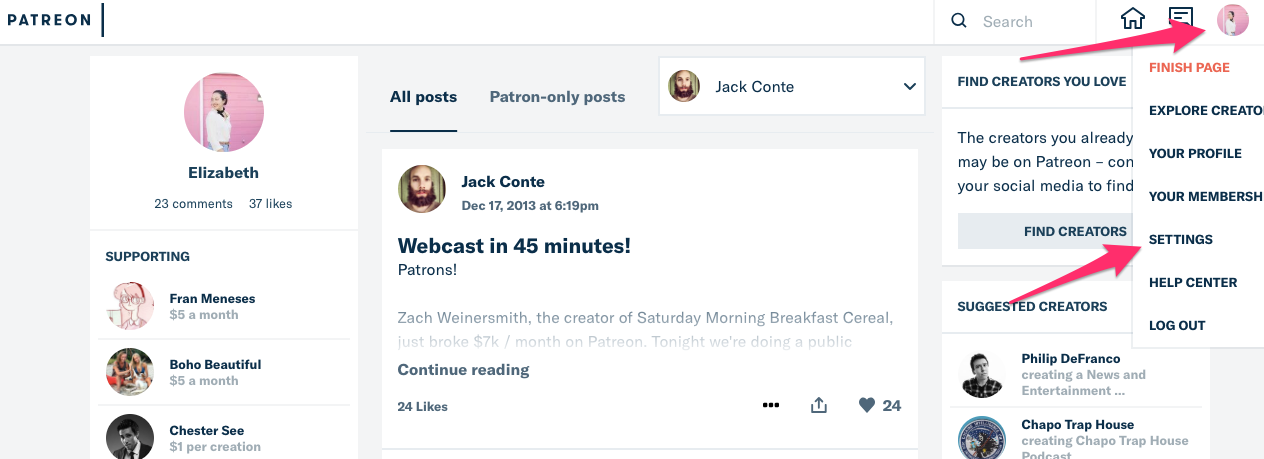Click the home icon in header
The width and height of the screenshot is (1264, 459).
(1132, 20)
